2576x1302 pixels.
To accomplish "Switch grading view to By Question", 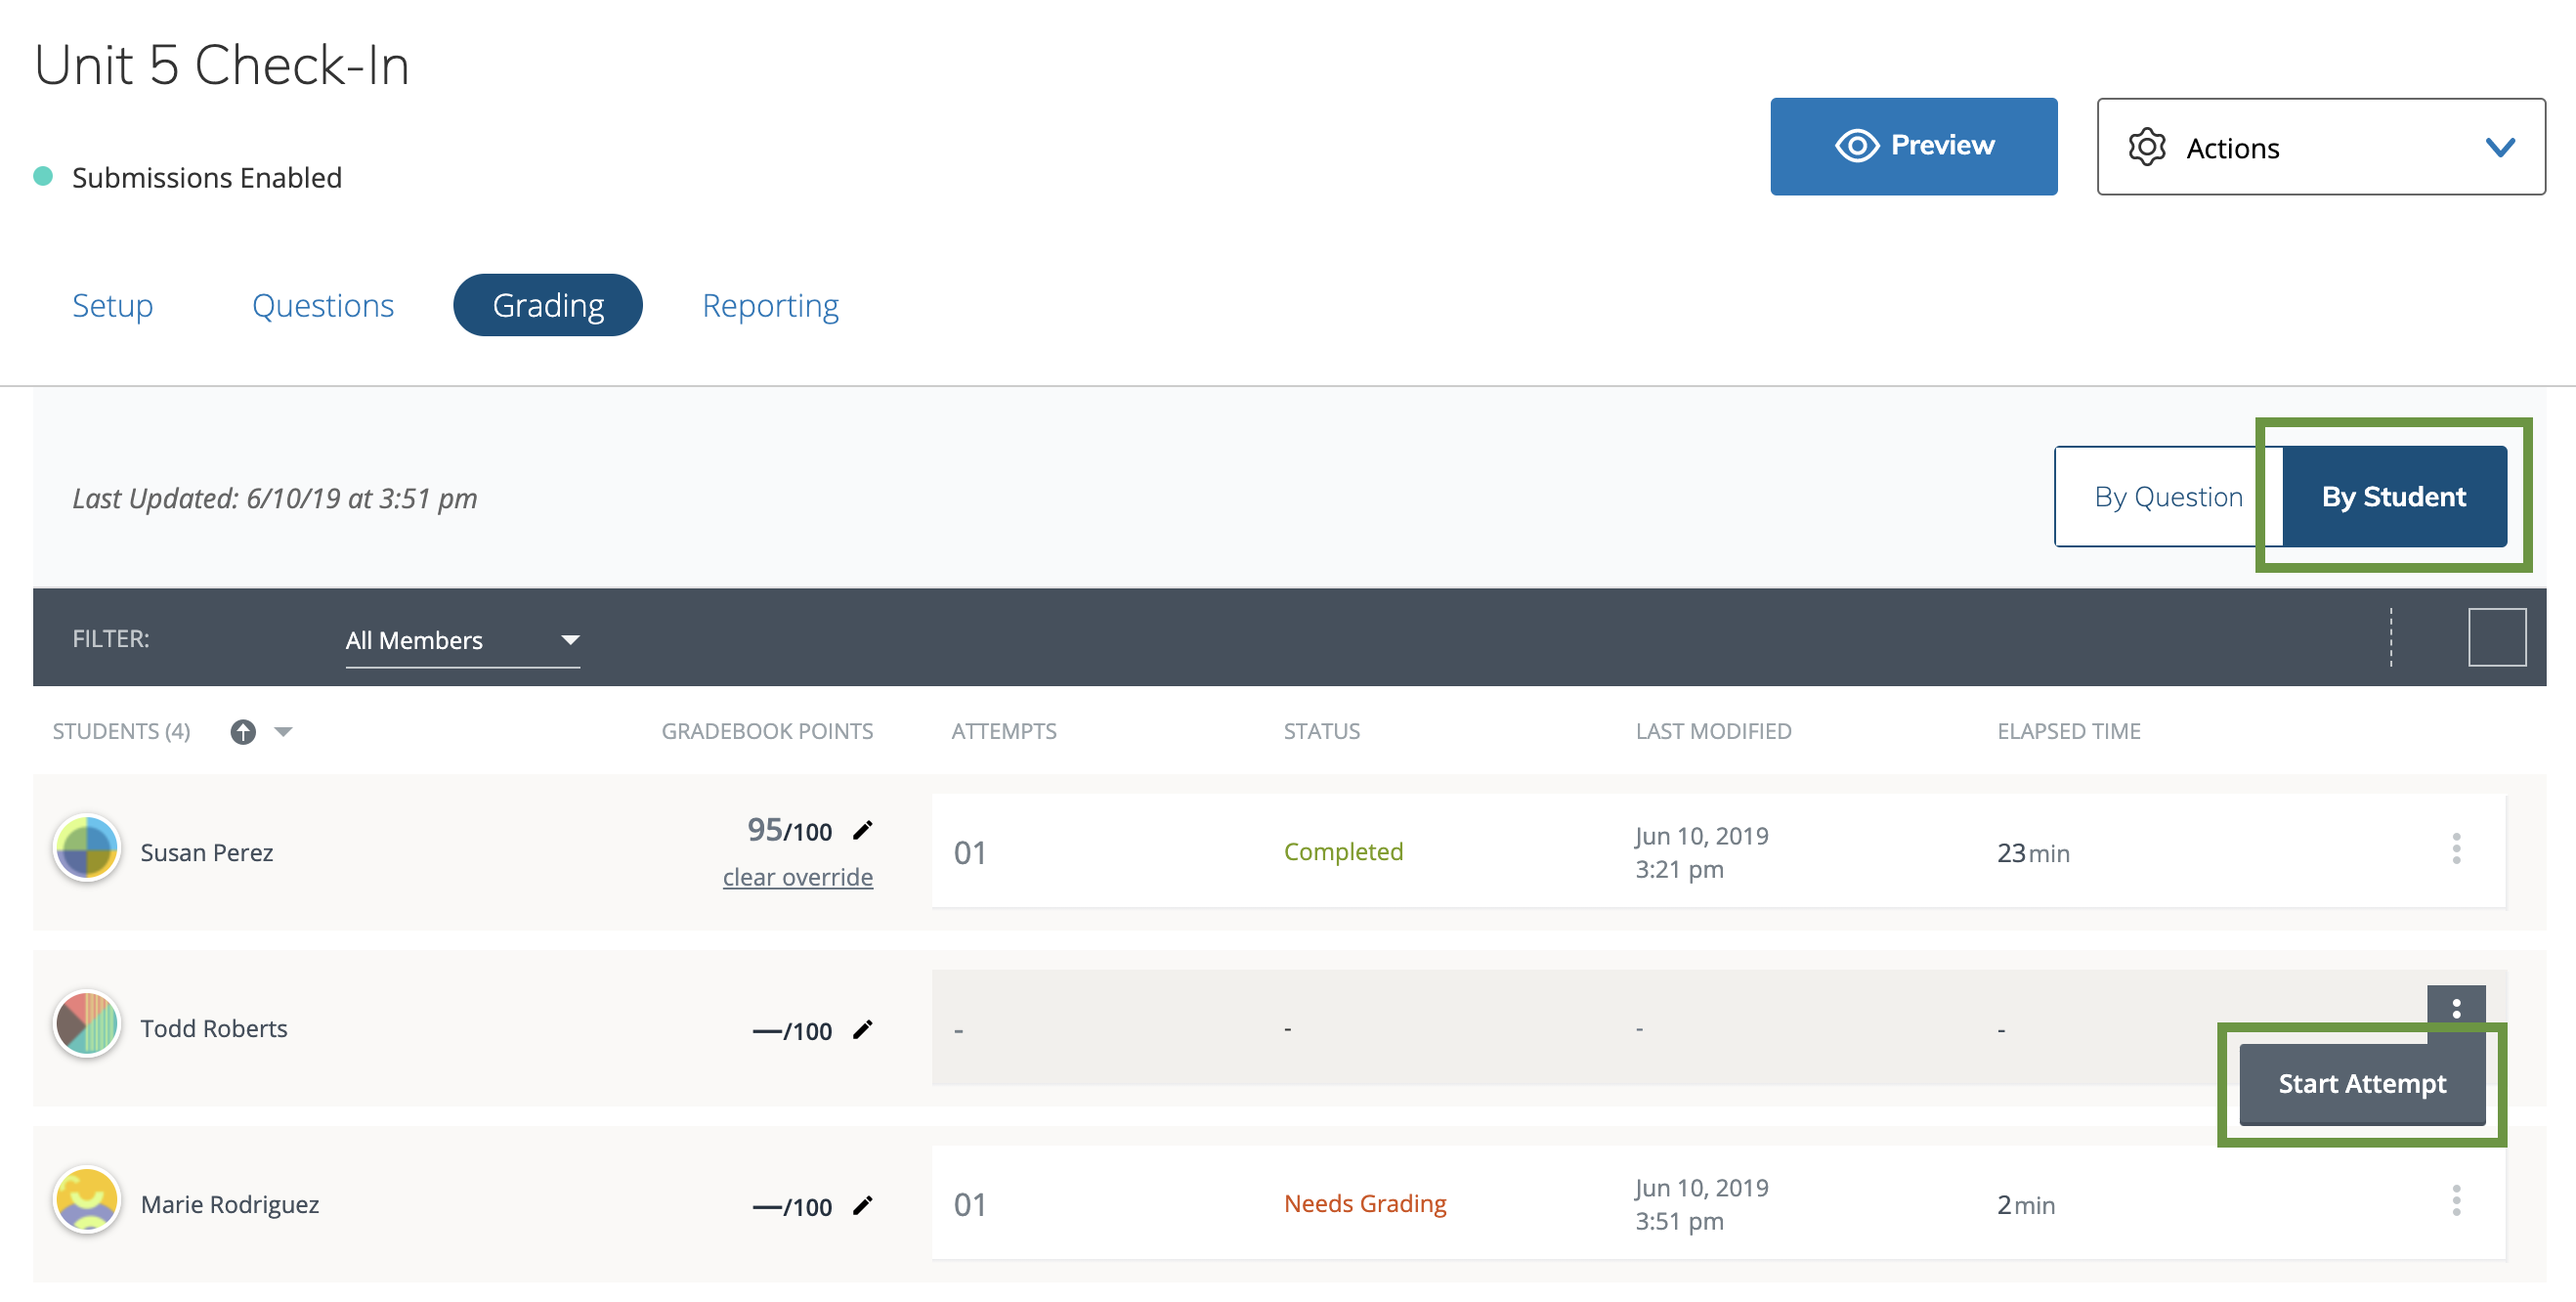I will click(2167, 497).
